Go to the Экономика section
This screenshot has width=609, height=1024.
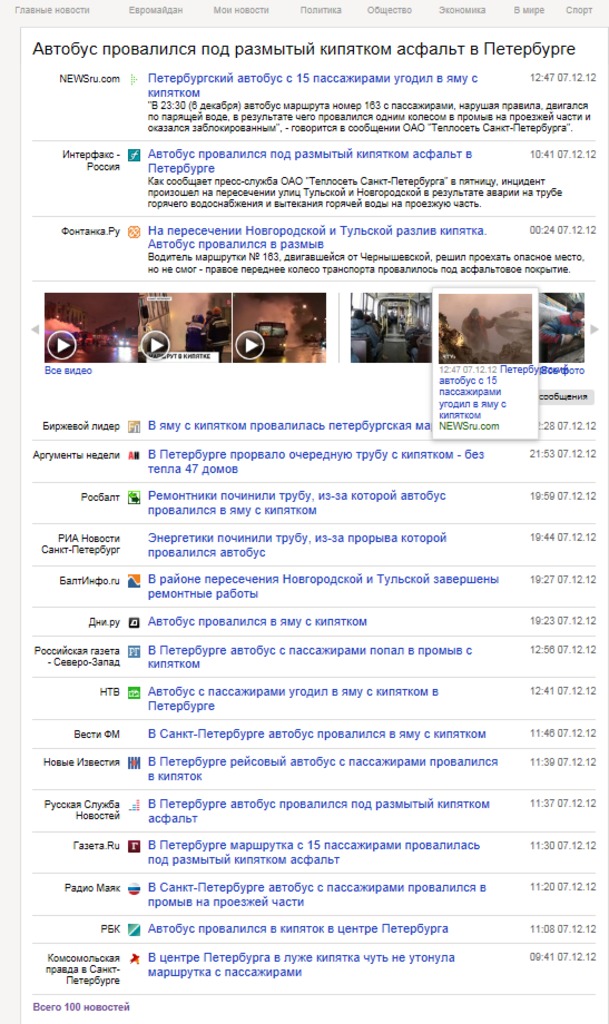pos(462,10)
